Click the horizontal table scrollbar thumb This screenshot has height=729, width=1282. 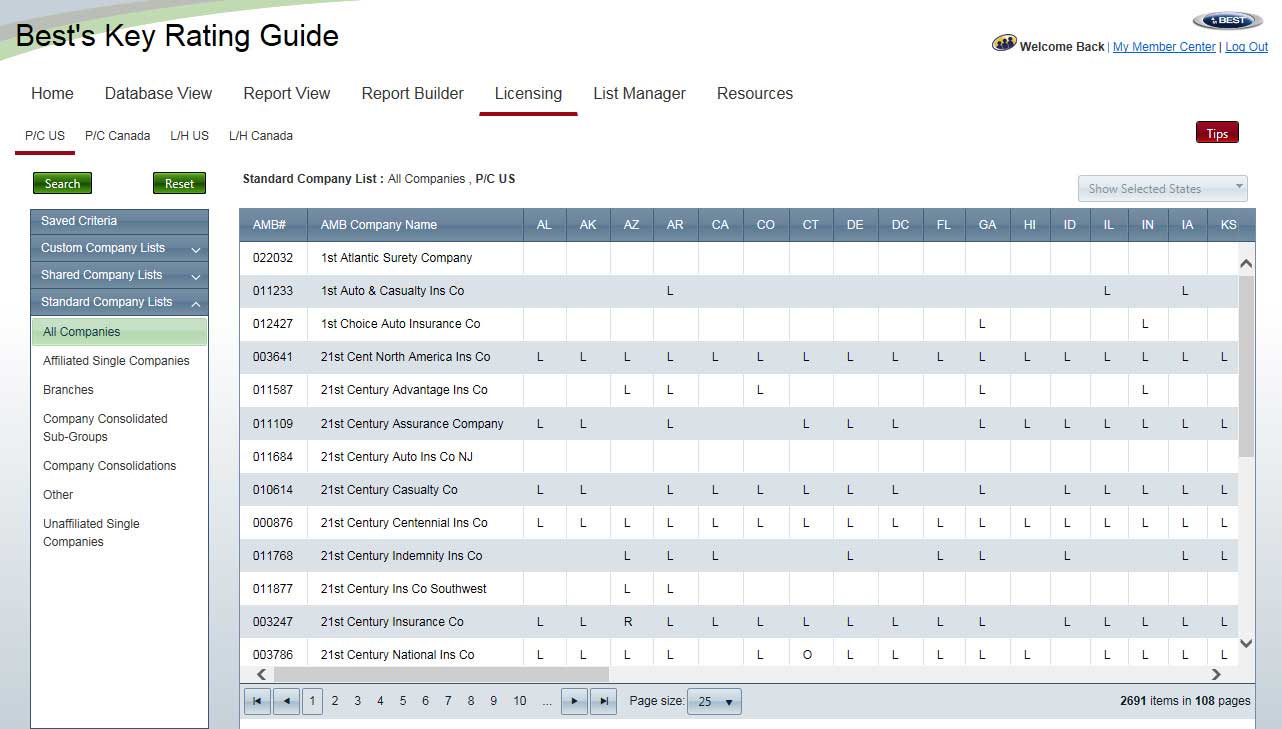point(441,675)
